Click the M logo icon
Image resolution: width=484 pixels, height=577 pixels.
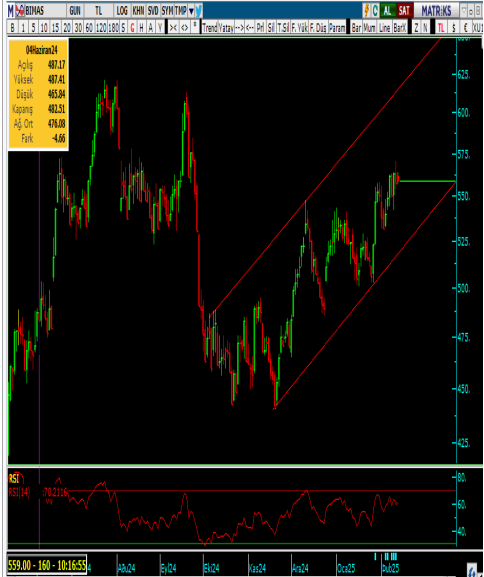11,11
